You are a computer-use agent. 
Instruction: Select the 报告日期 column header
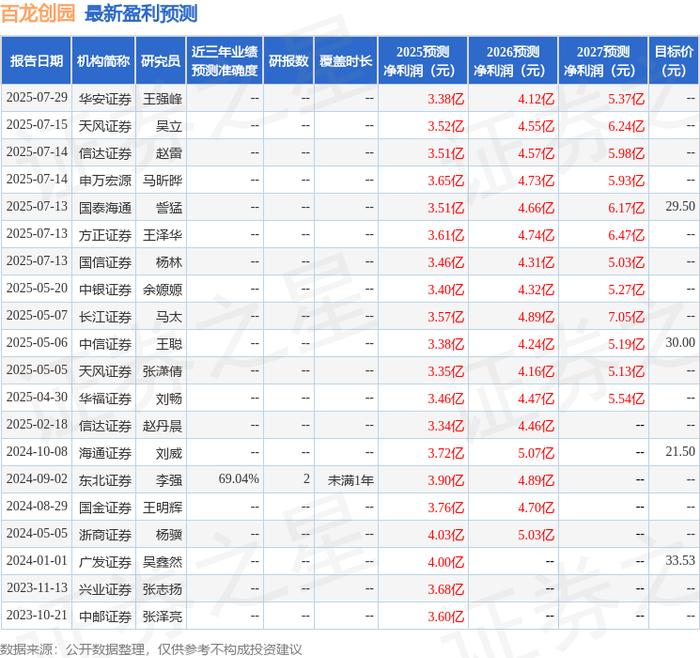click(36, 61)
